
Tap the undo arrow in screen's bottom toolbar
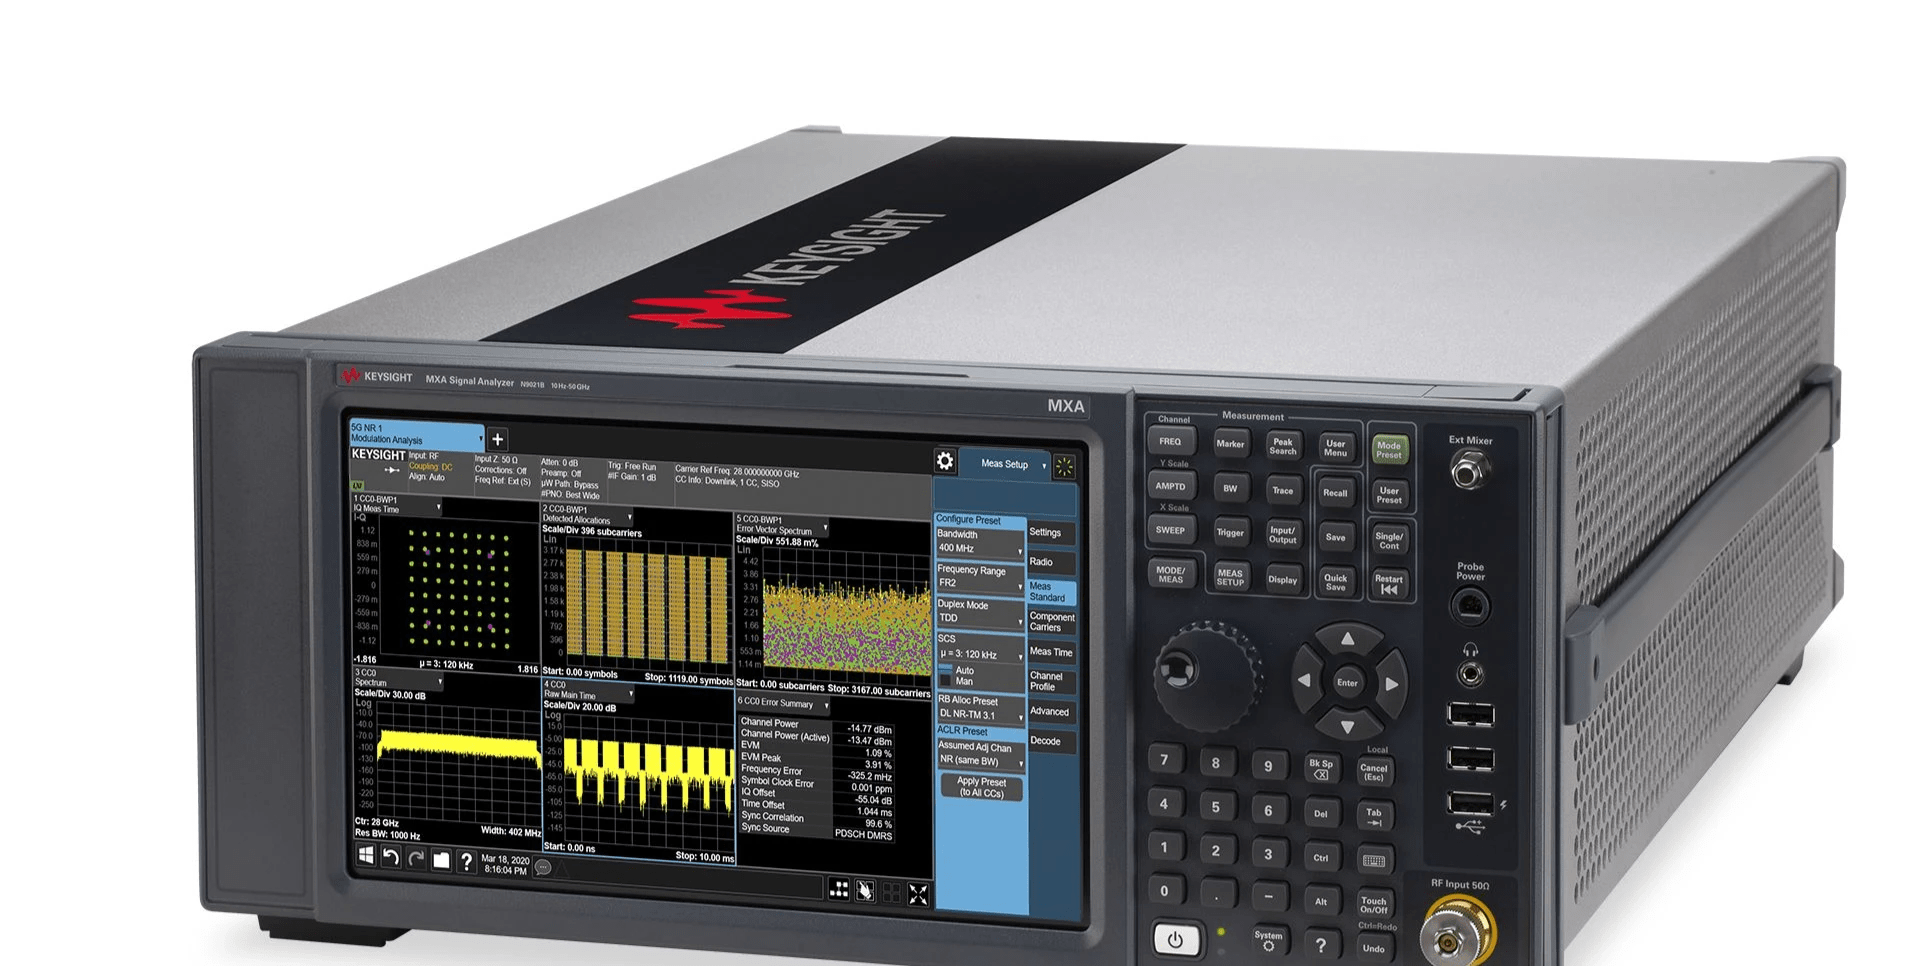391,857
